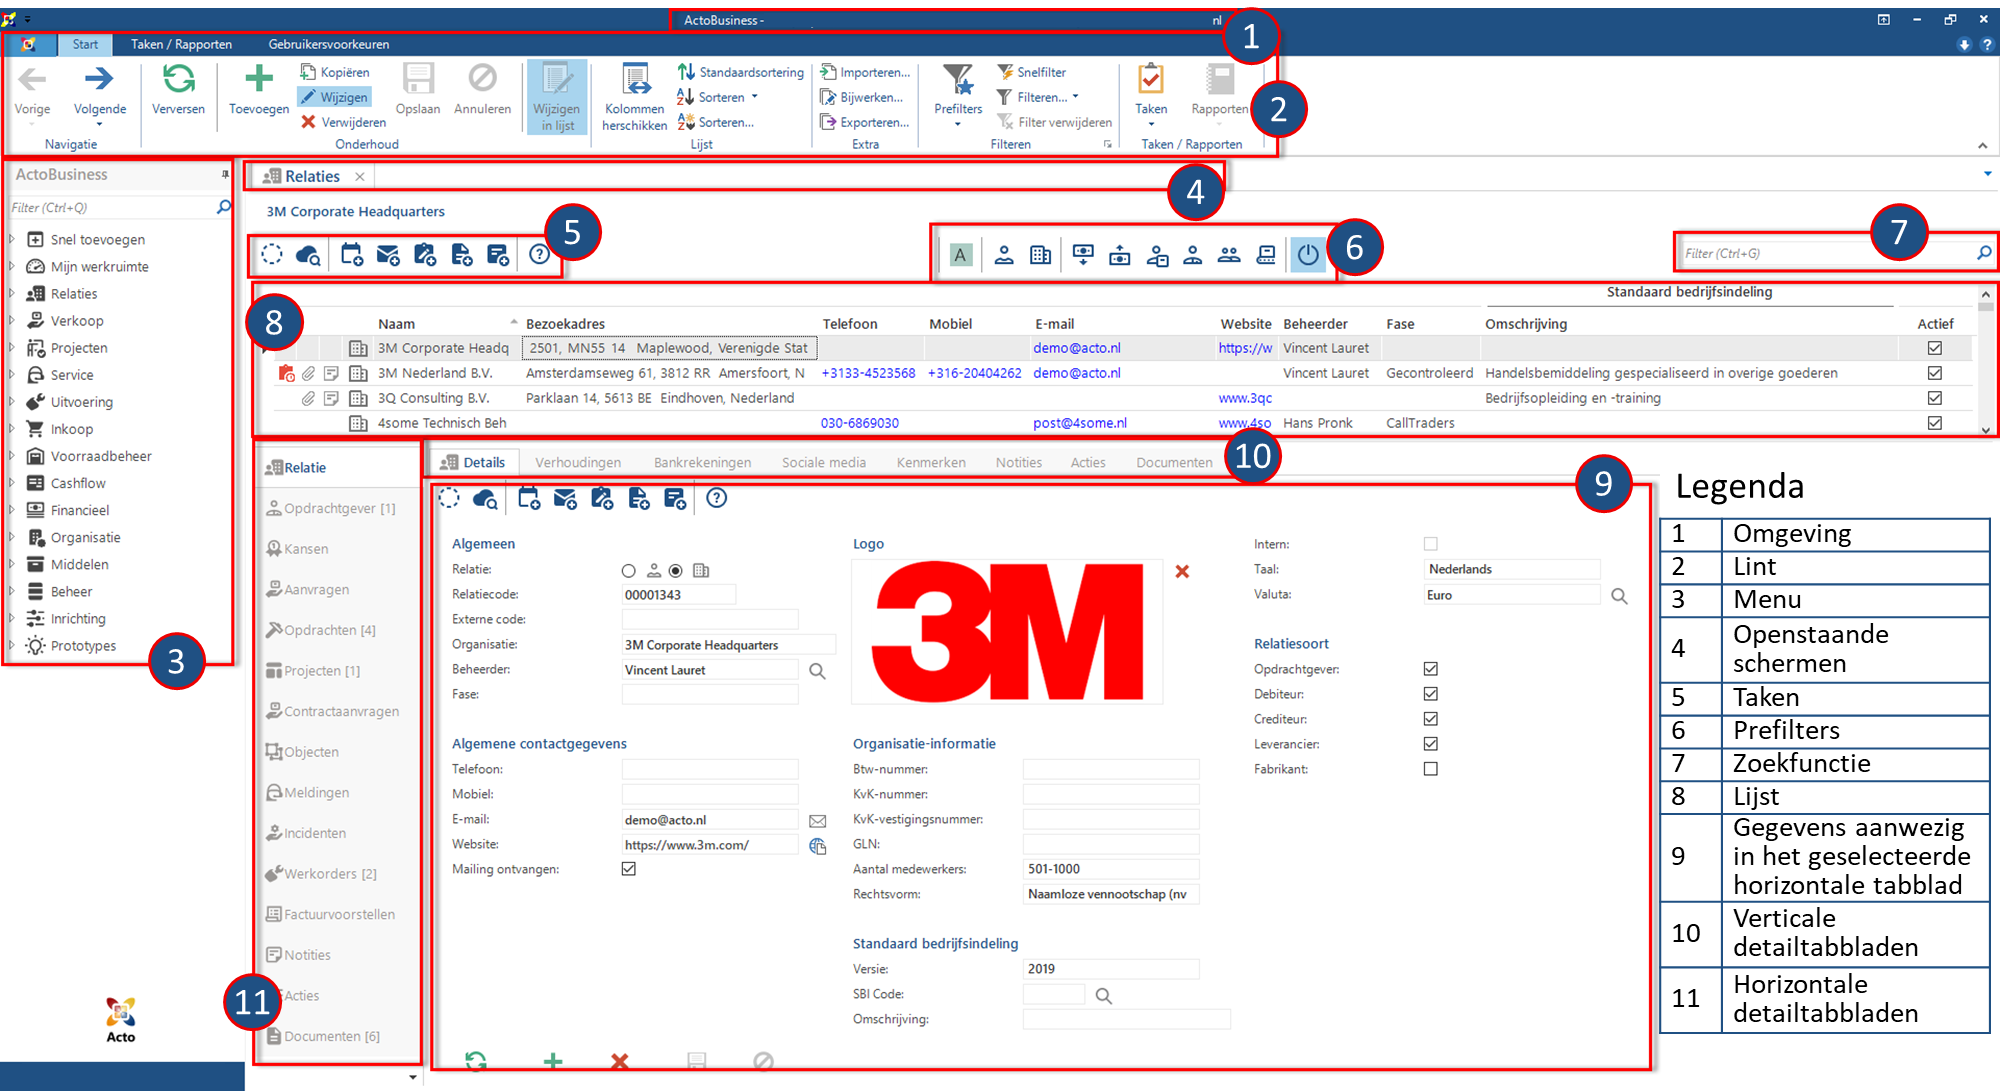Switch to the Bankrekeningen tab
The height and width of the screenshot is (1091, 2000).
click(x=702, y=462)
